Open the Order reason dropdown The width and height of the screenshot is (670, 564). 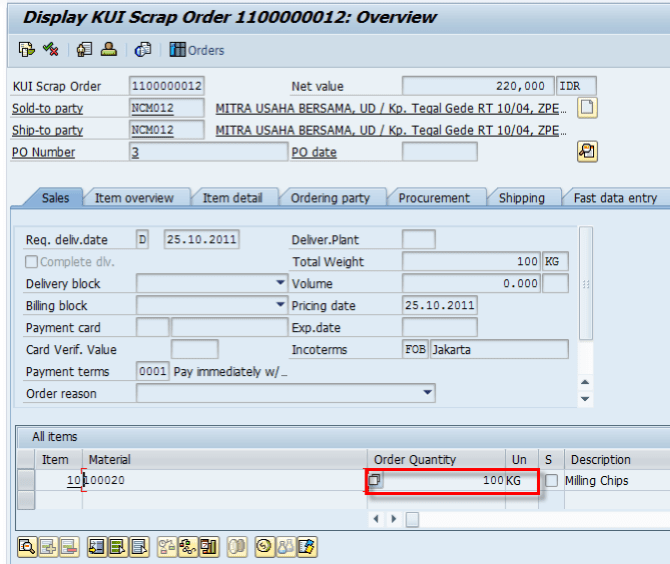click(x=428, y=393)
